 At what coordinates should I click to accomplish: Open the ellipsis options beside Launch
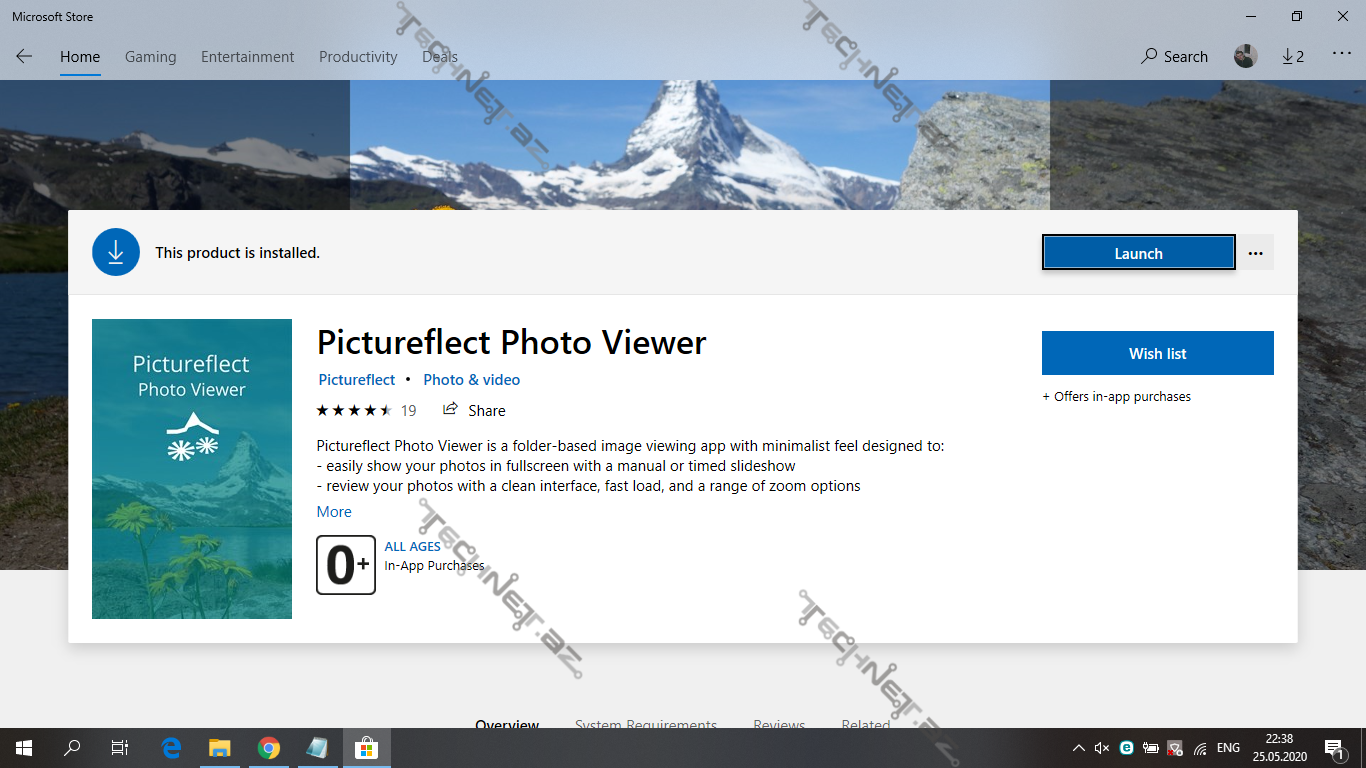coord(1256,253)
